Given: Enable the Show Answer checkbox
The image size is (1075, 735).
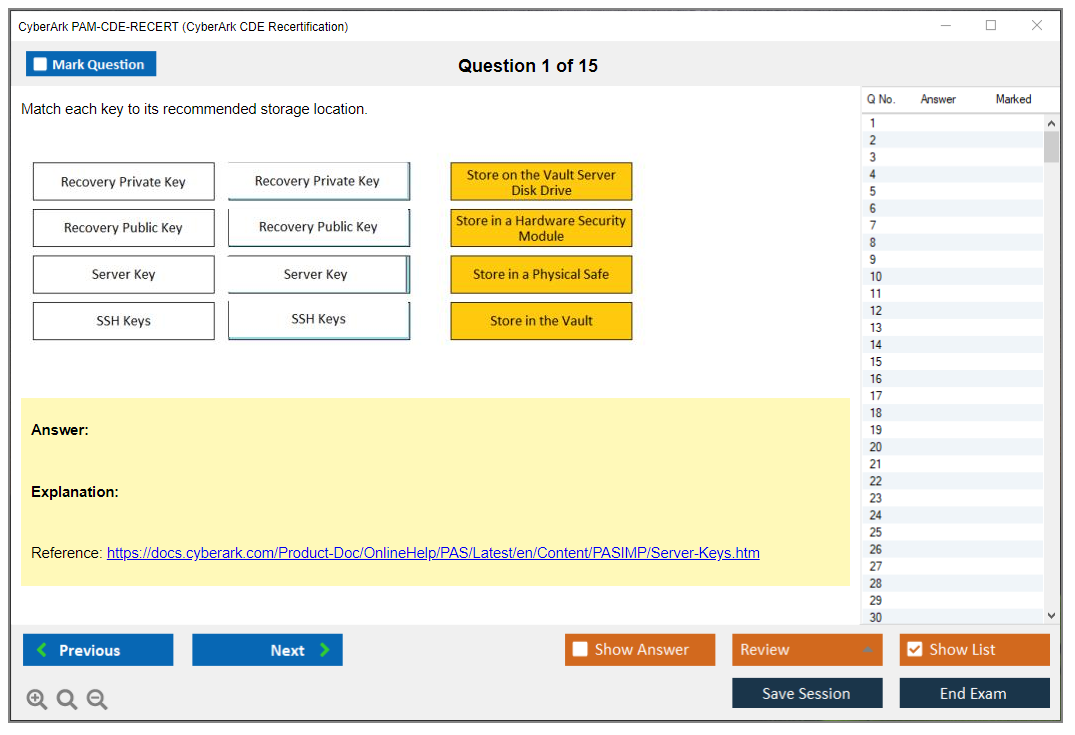Looking at the screenshot, I should point(580,650).
